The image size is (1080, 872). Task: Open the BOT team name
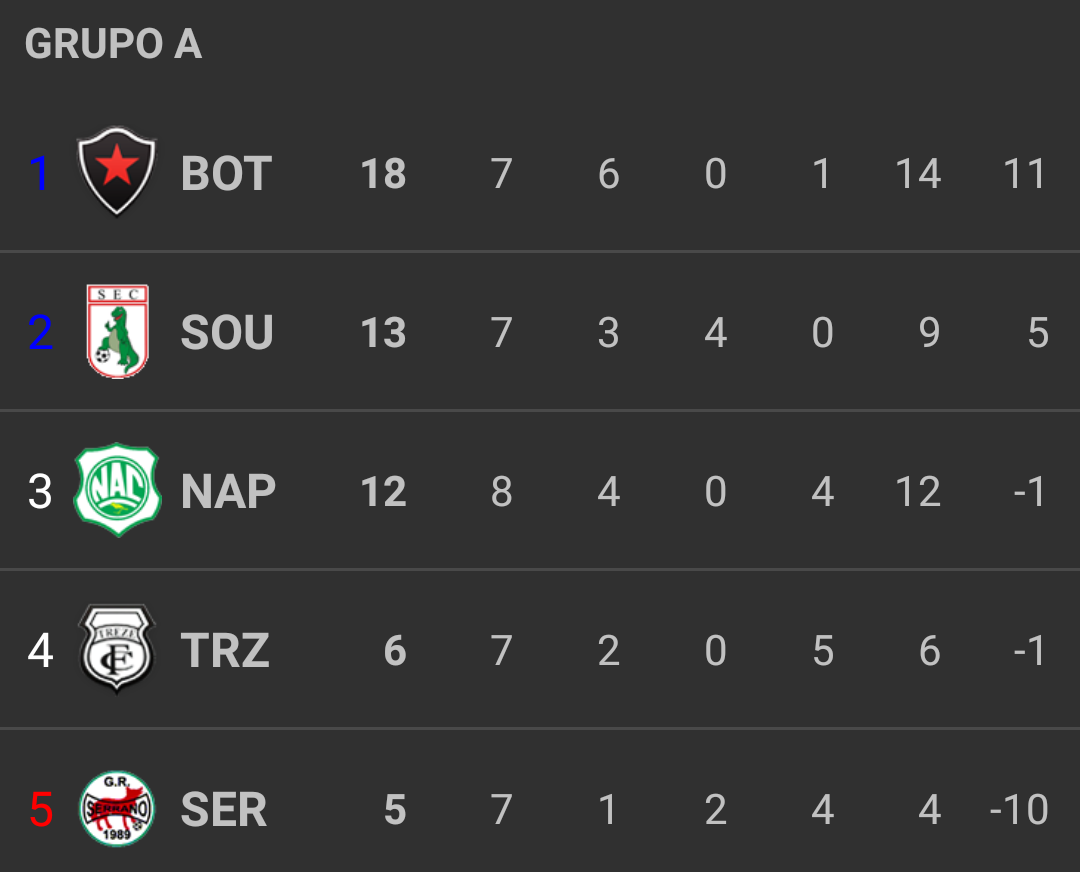(226, 173)
